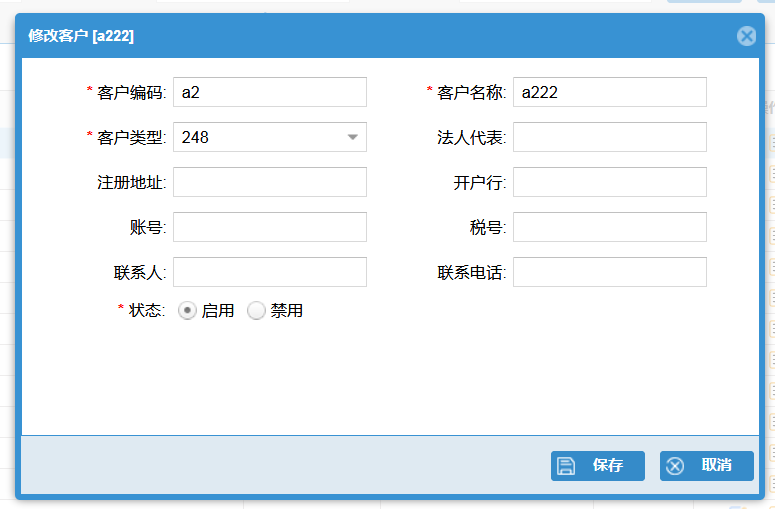Screen dimensions: 775x509
Task: Place cursor in the 税号 field
Action: (x=609, y=227)
